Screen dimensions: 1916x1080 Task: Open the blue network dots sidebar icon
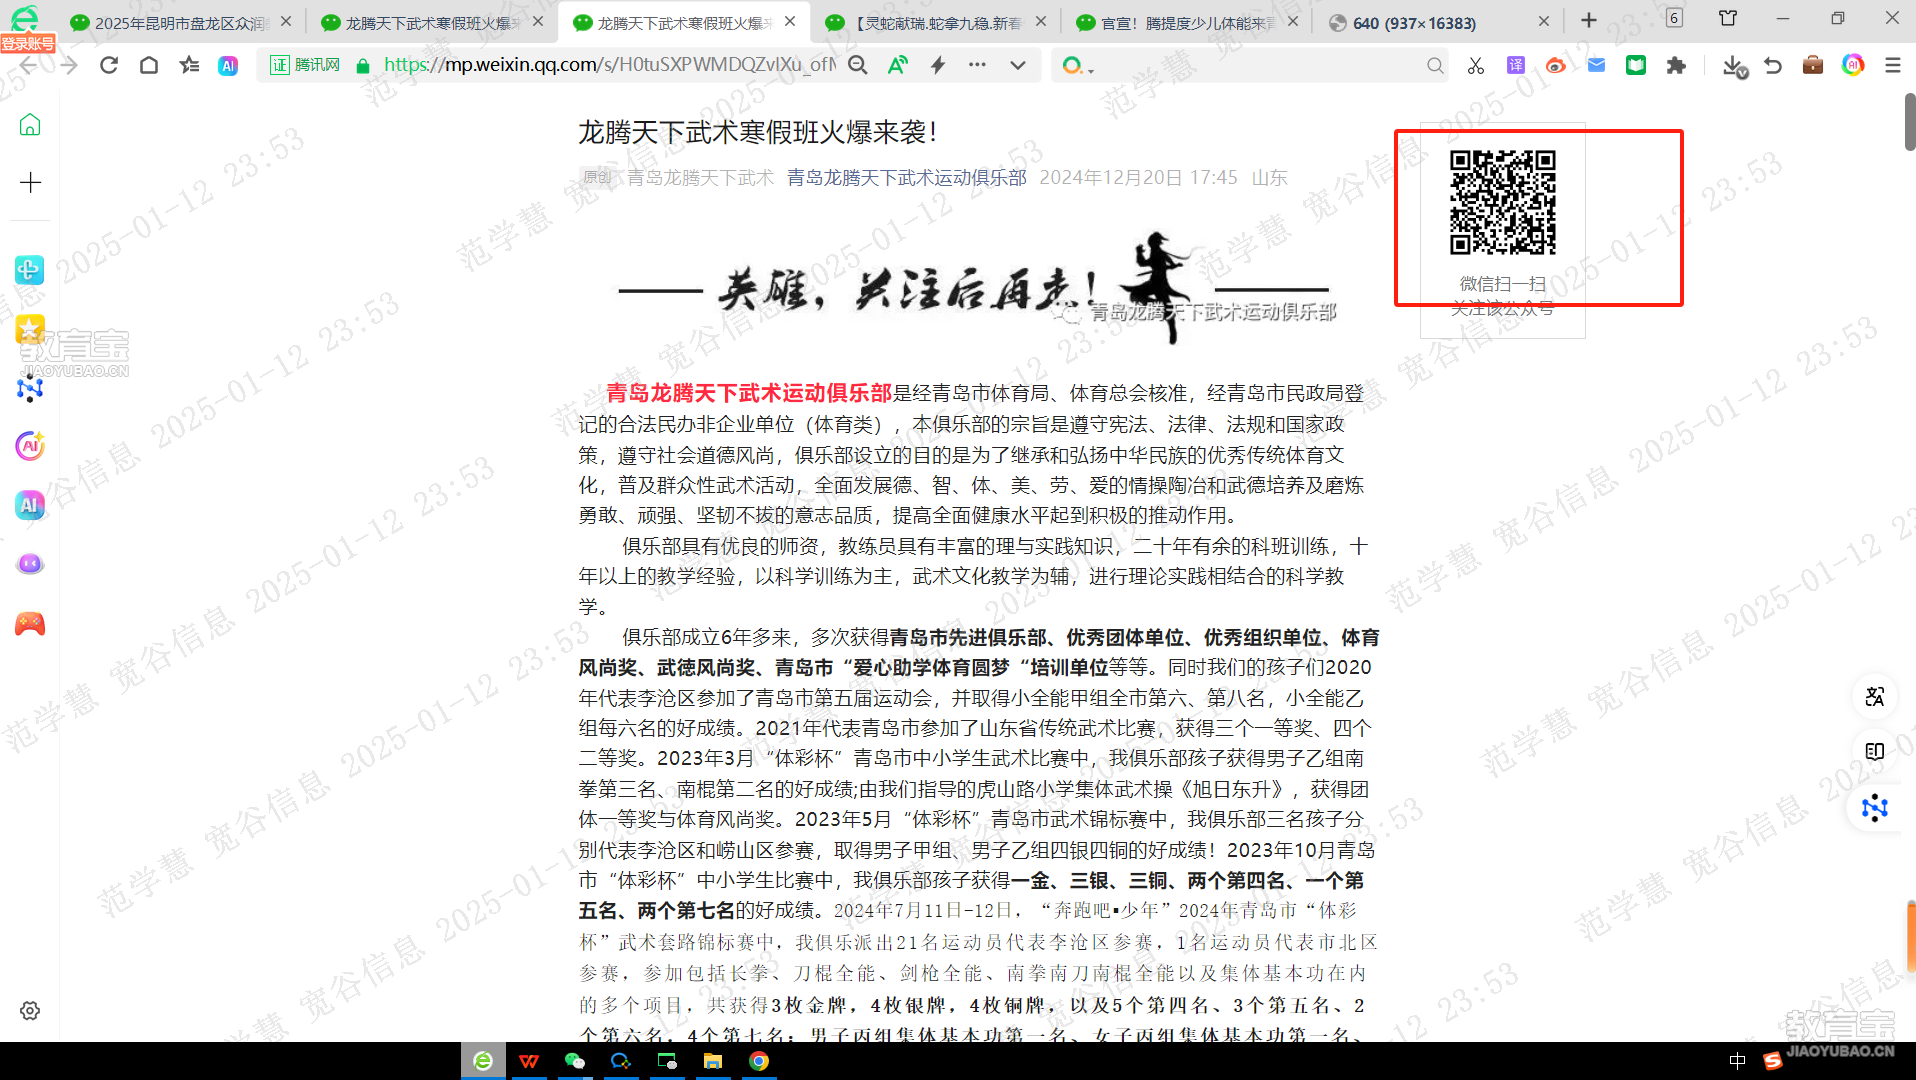[30, 388]
